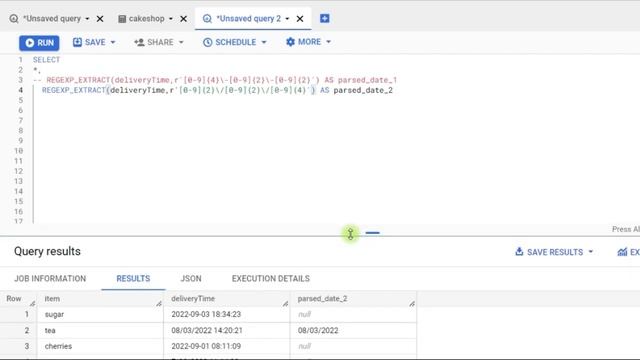Select the tea cell
Viewport: 640px width, 360px height.
(100, 330)
